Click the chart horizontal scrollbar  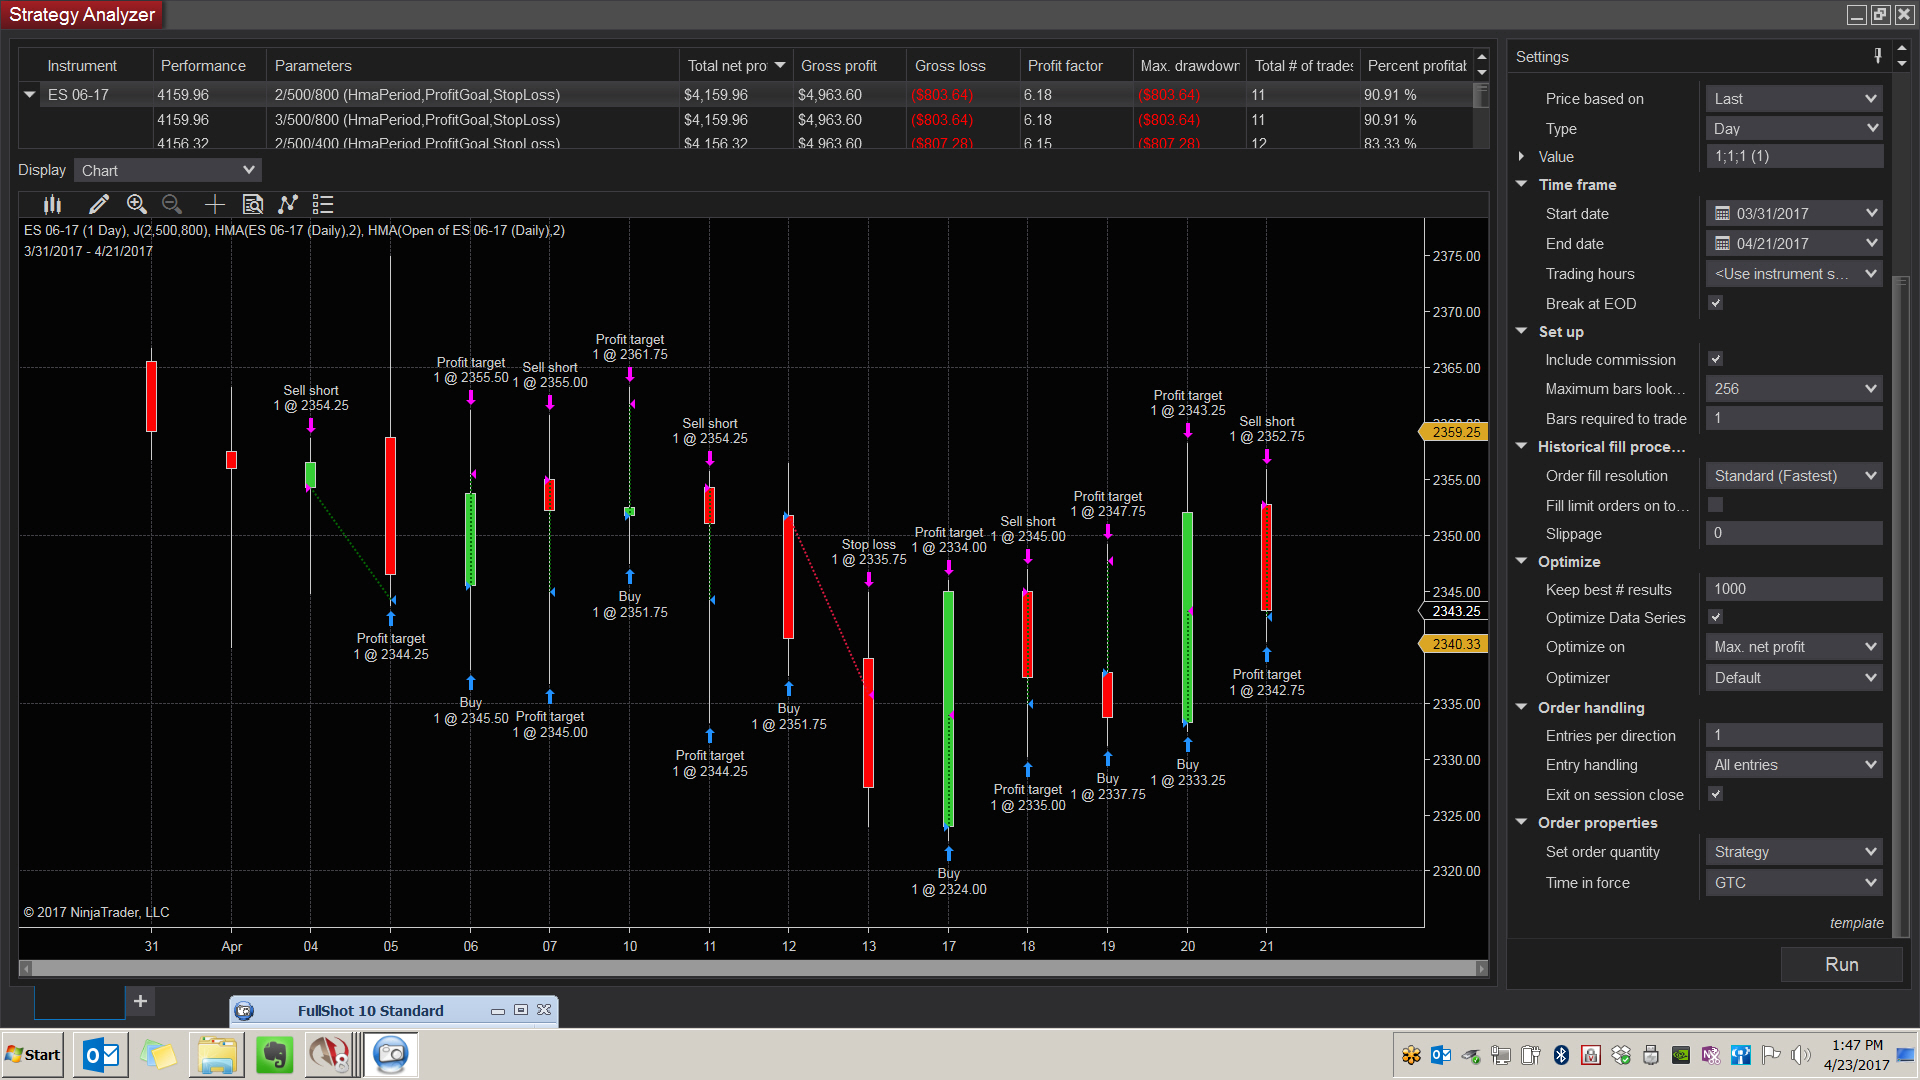click(750, 968)
